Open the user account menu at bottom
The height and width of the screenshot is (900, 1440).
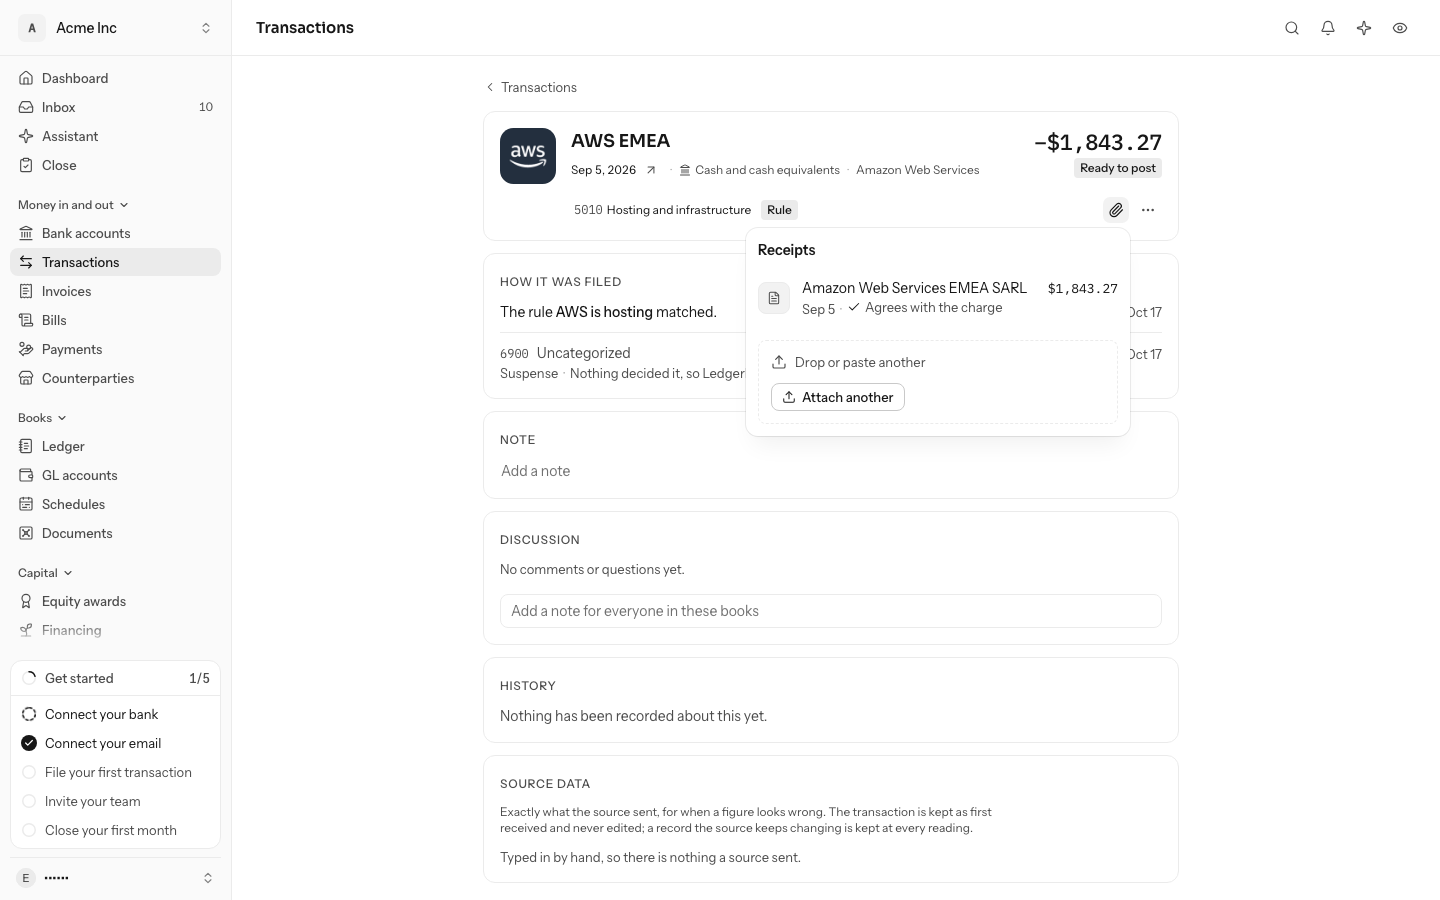click(116, 878)
